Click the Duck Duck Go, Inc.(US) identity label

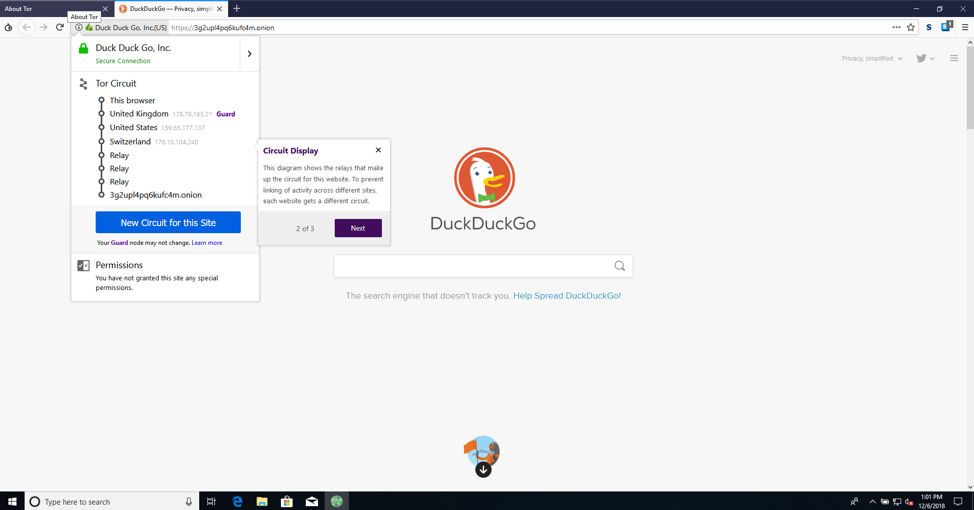pyautogui.click(x=130, y=27)
